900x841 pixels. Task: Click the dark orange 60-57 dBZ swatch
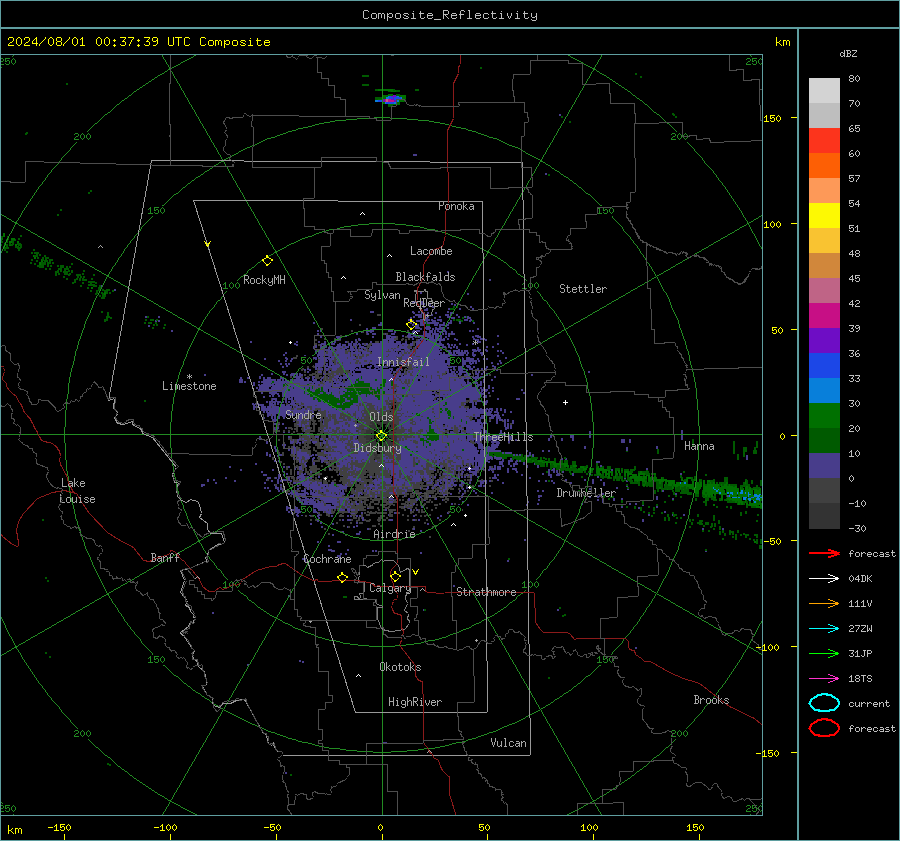click(824, 166)
